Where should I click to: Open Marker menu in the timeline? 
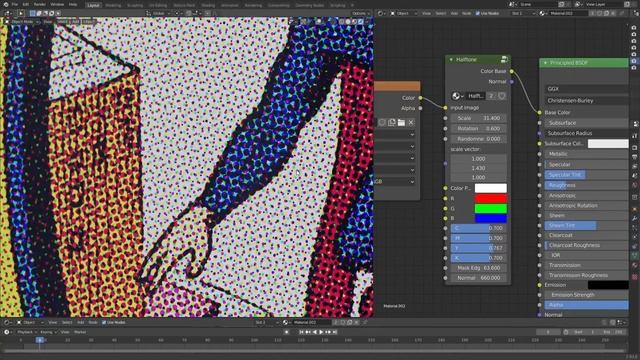pyautogui.click(x=80, y=332)
